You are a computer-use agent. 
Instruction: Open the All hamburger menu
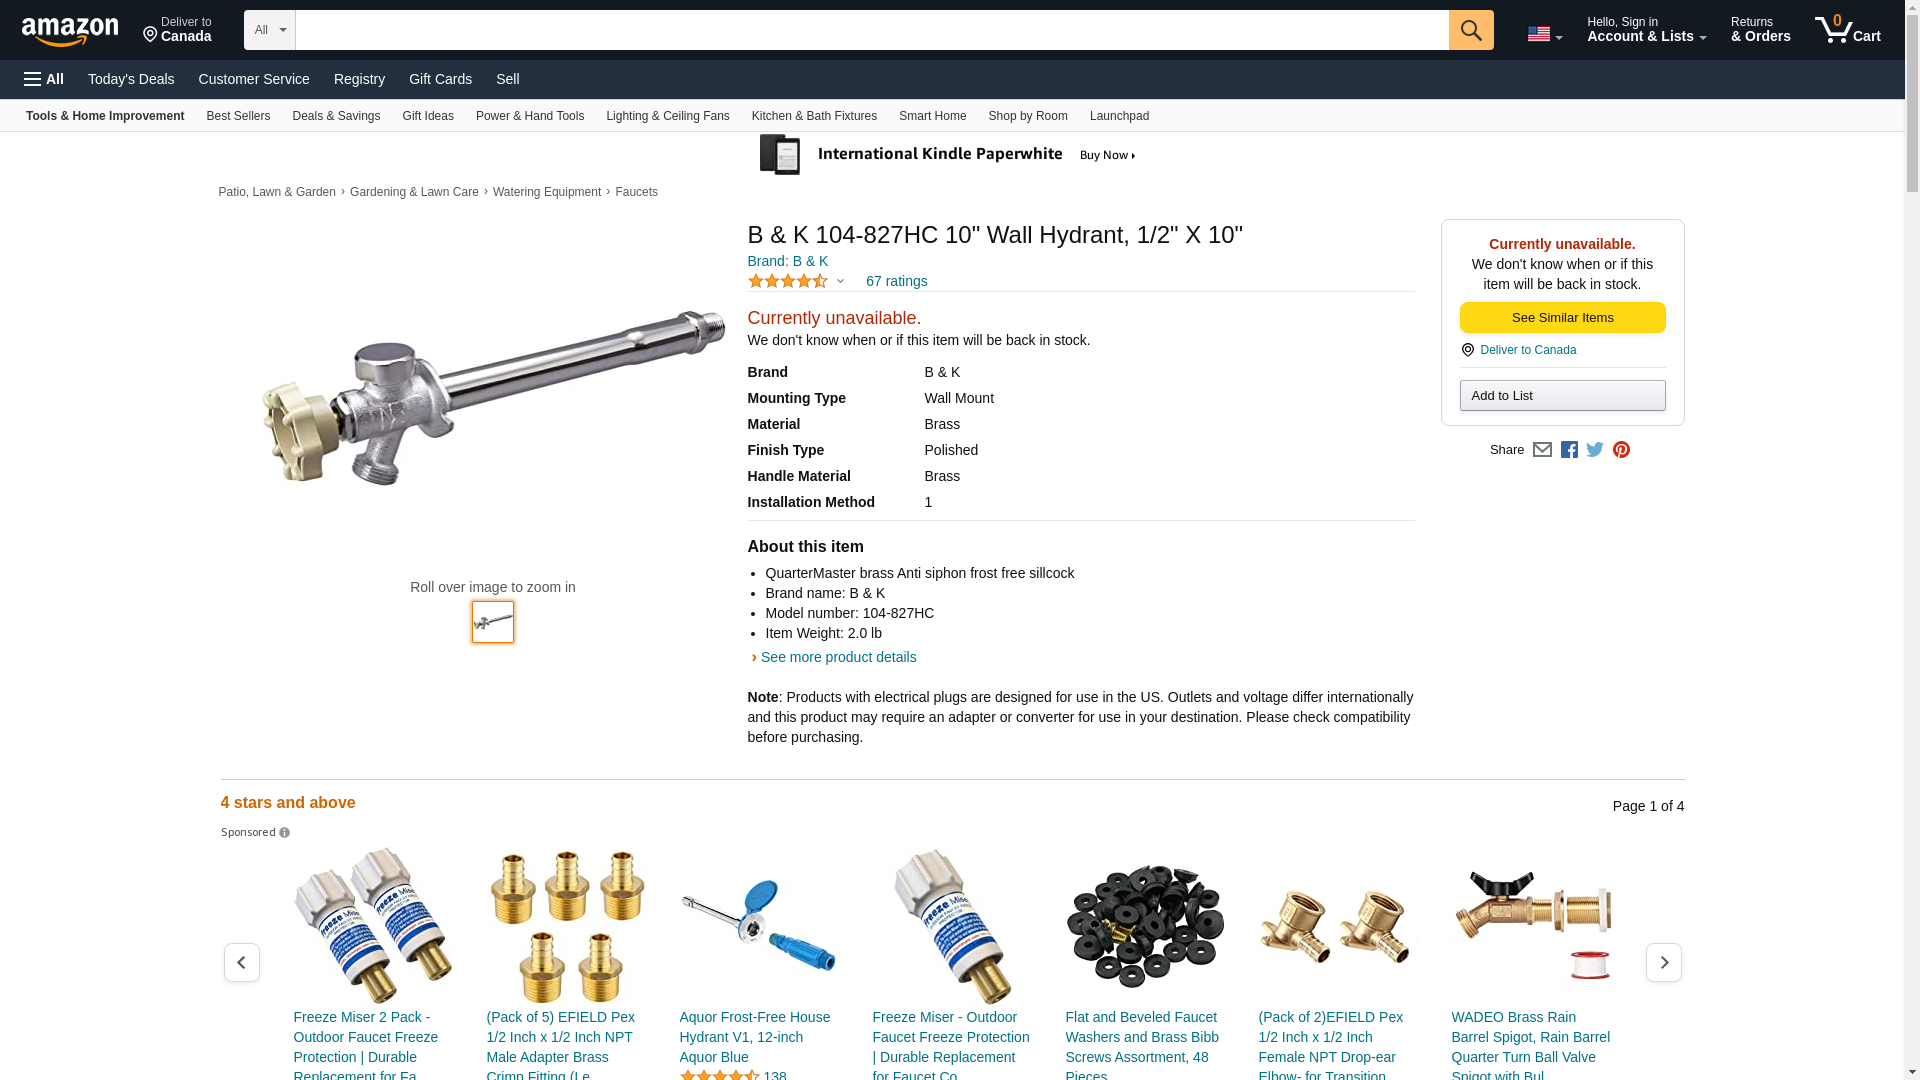pyautogui.click(x=44, y=79)
